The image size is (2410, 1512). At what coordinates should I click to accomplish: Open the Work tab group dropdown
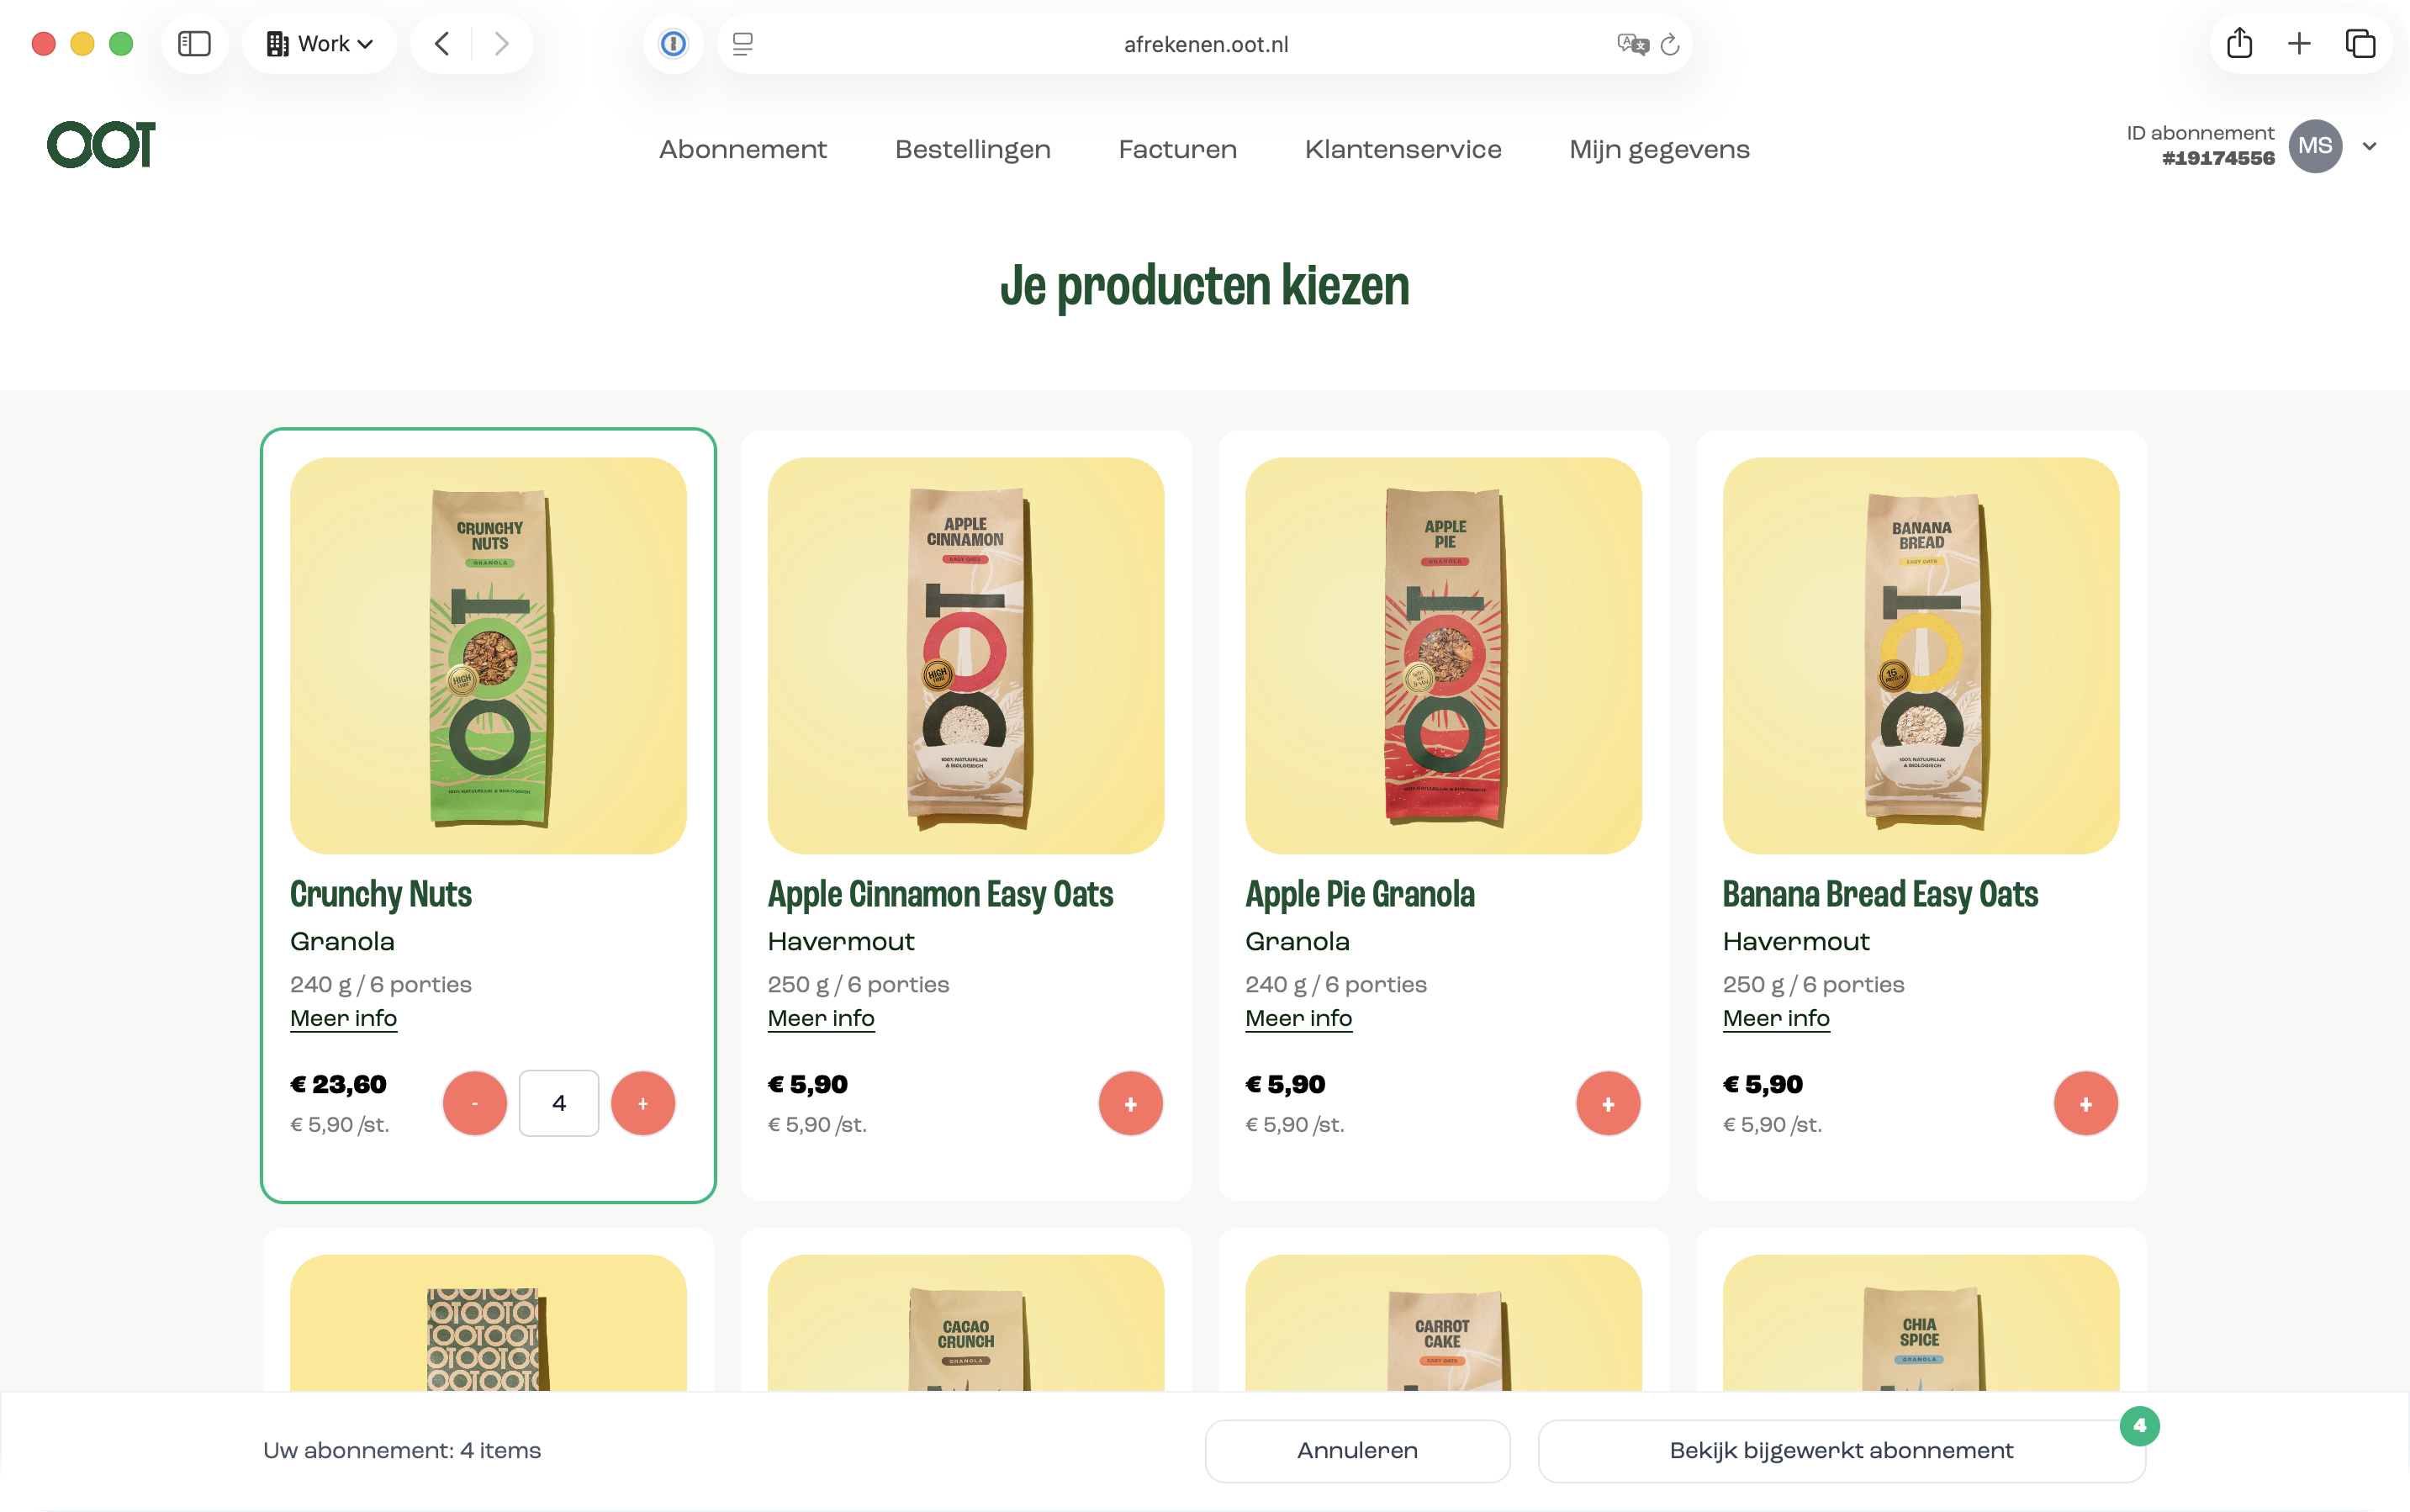[319, 44]
